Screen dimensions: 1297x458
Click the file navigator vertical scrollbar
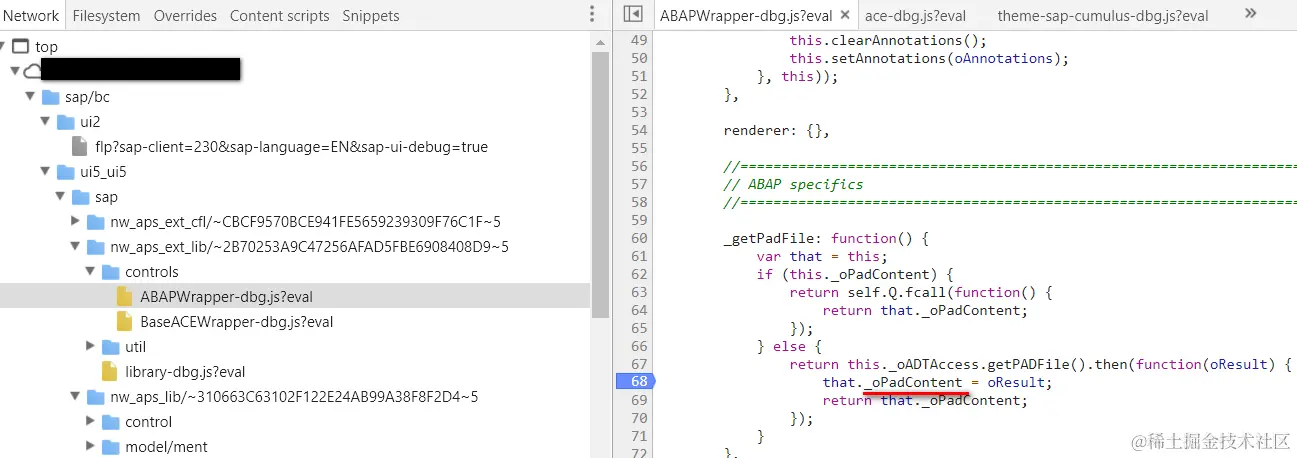[x=600, y=184]
